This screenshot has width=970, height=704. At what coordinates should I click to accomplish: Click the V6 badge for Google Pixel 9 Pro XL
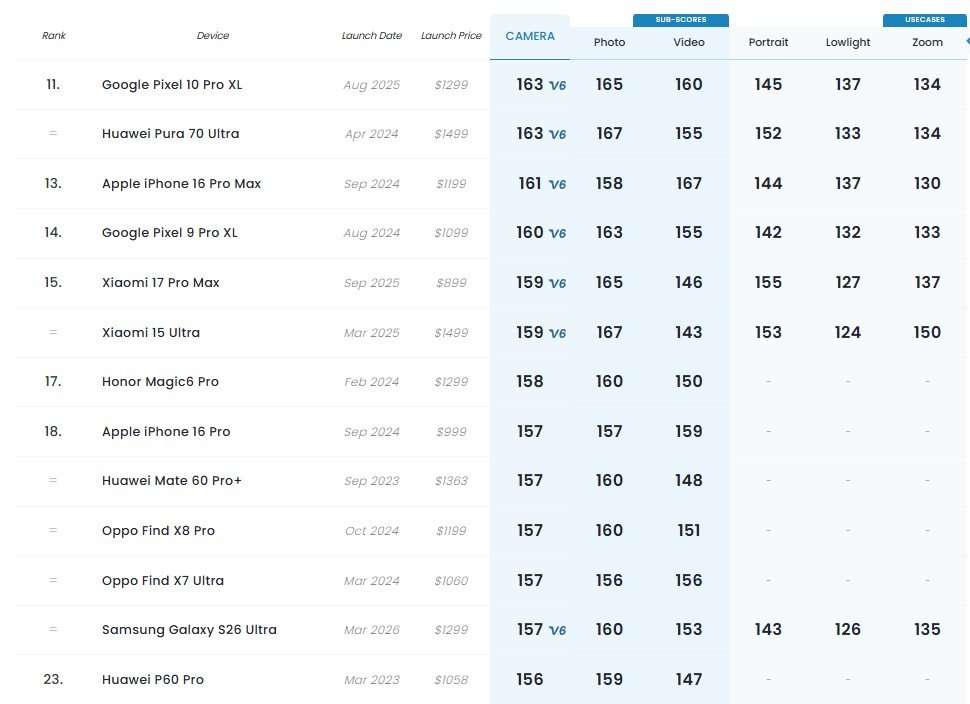557,233
